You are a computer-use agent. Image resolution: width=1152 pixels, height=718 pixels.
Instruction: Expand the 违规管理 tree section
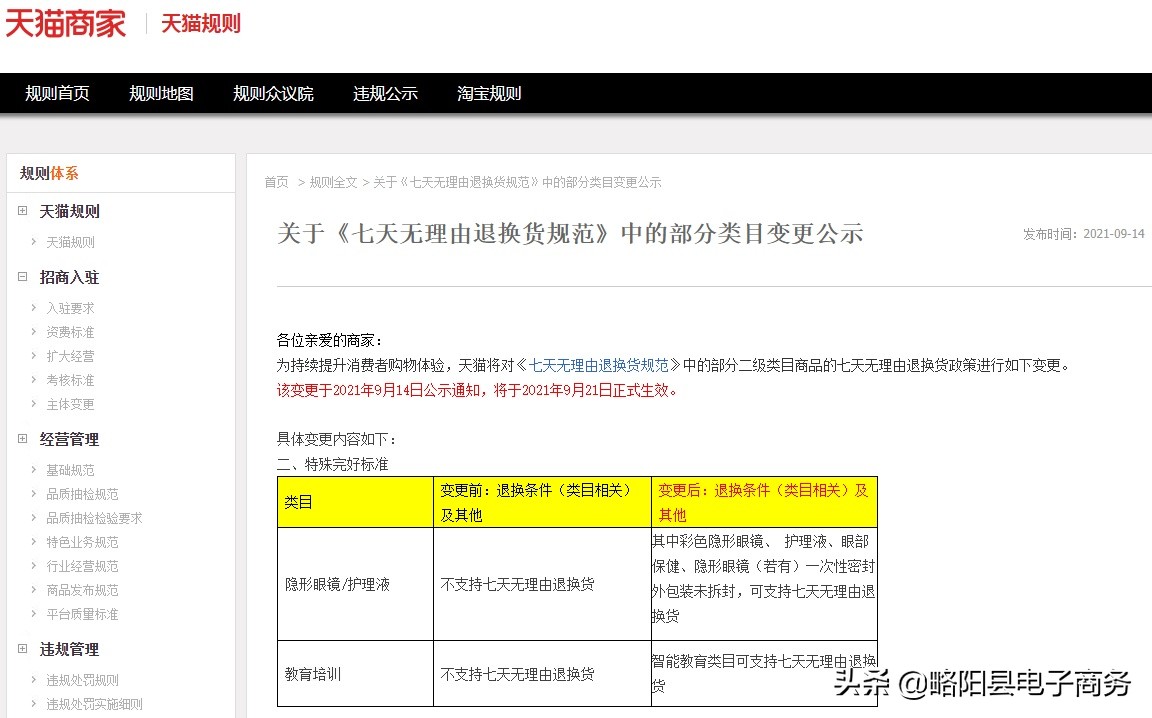[22, 649]
